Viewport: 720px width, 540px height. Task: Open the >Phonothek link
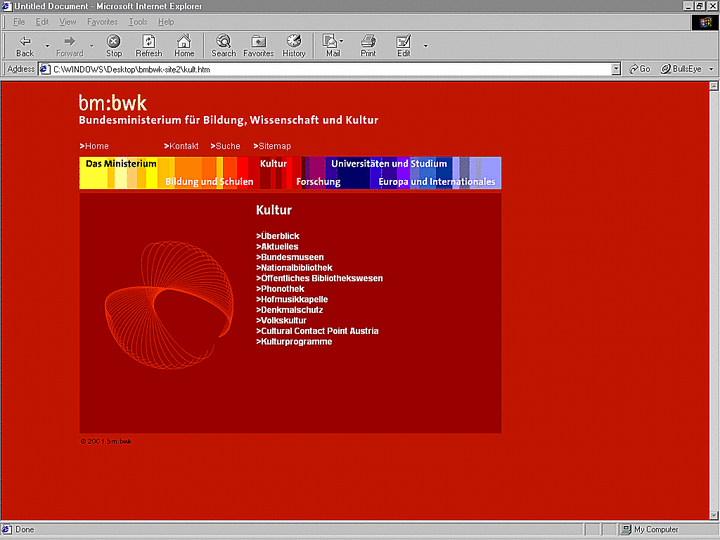pyautogui.click(x=280, y=289)
